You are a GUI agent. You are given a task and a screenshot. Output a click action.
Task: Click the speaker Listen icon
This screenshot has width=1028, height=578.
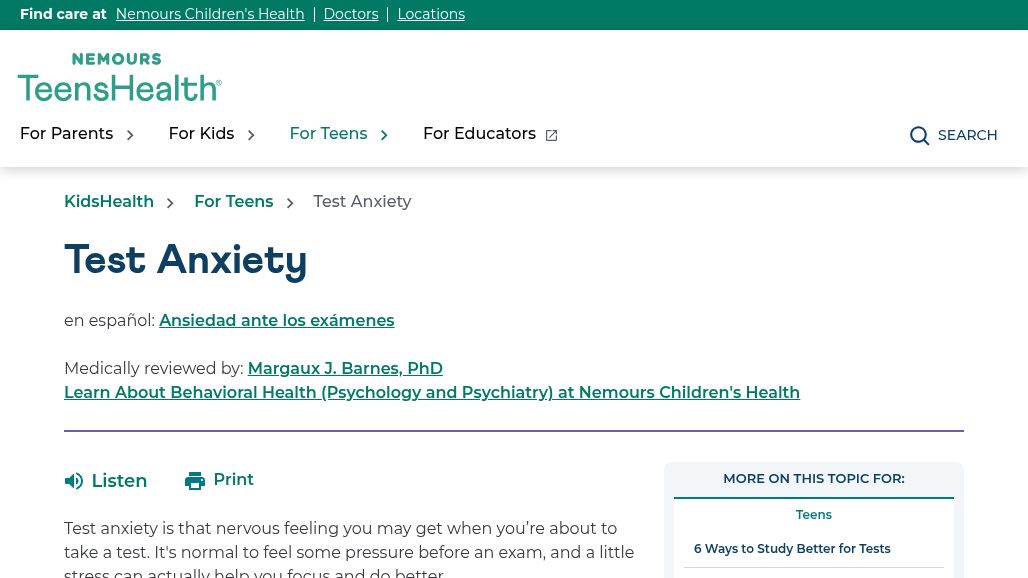pos(74,482)
